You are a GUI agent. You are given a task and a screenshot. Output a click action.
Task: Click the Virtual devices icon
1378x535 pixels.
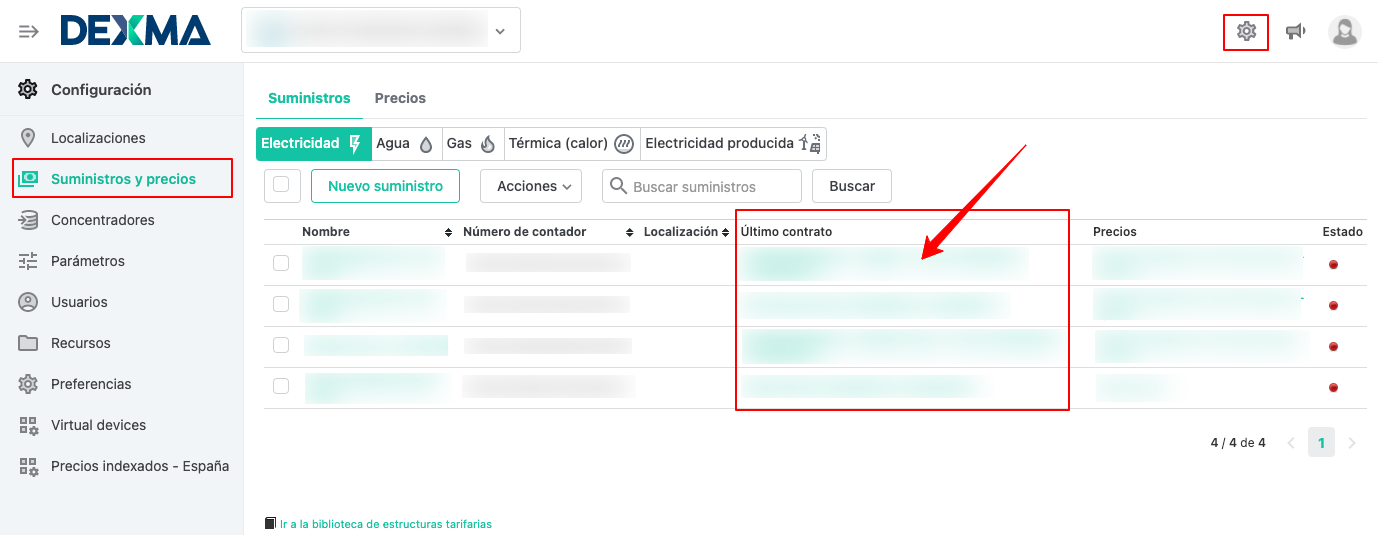[x=28, y=425]
